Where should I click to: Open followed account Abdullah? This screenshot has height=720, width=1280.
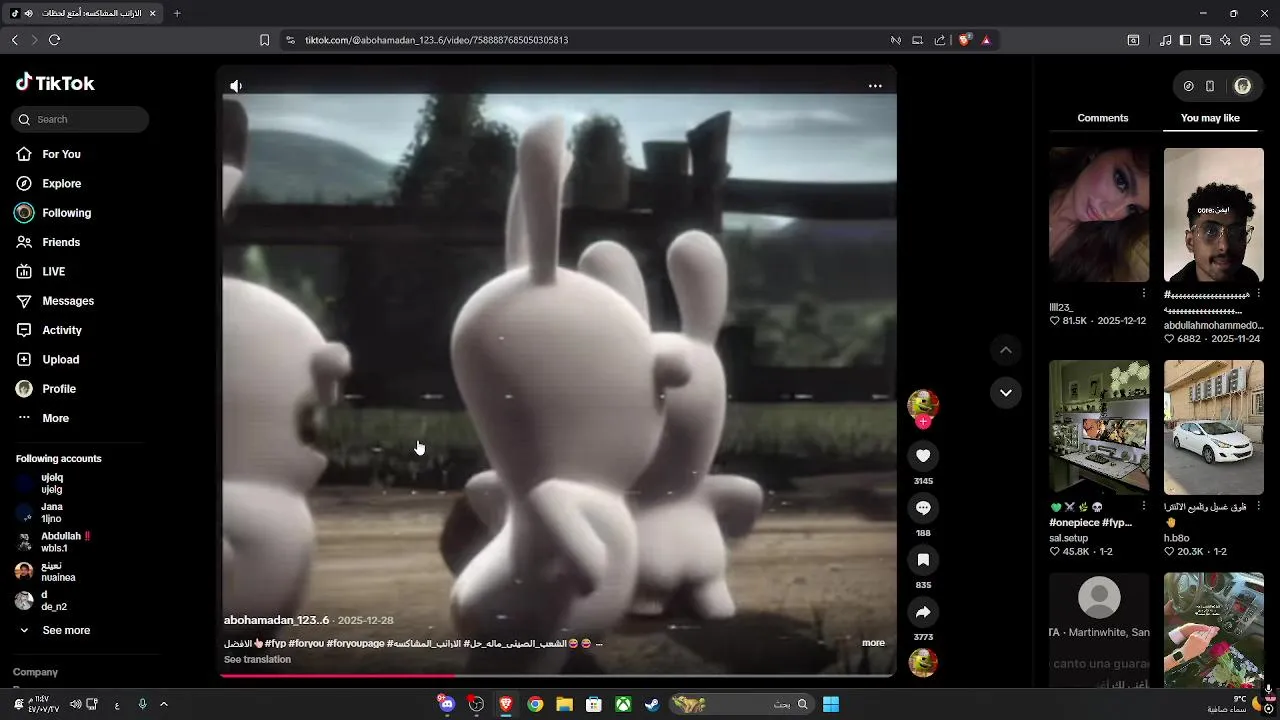point(52,542)
